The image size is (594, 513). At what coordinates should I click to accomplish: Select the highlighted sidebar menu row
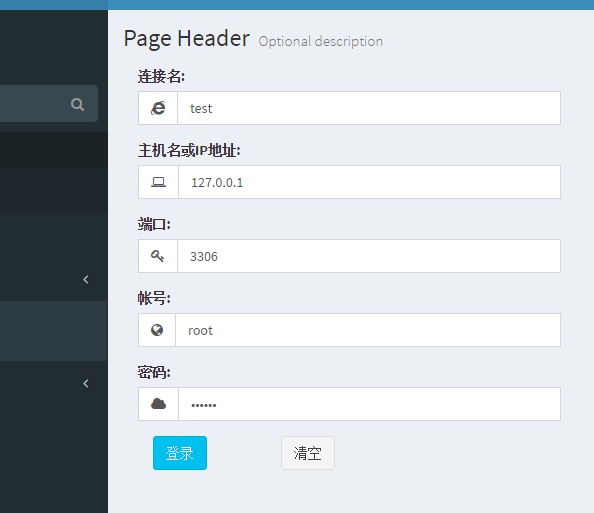point(54,331)
